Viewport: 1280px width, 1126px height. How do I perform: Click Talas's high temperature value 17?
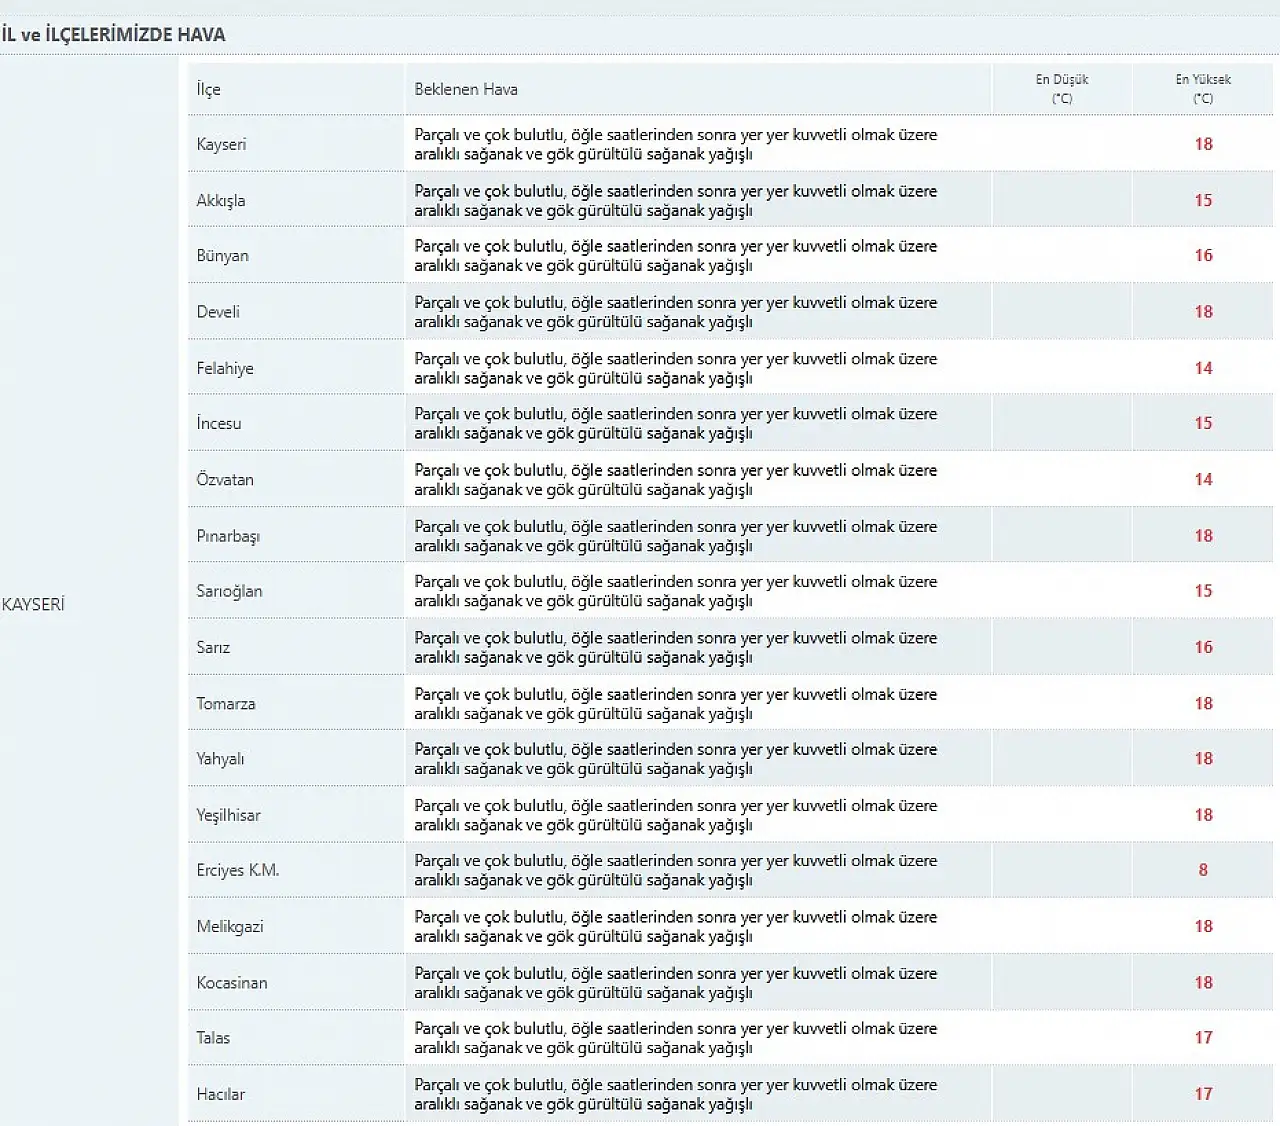(x=1203, y=1037)
